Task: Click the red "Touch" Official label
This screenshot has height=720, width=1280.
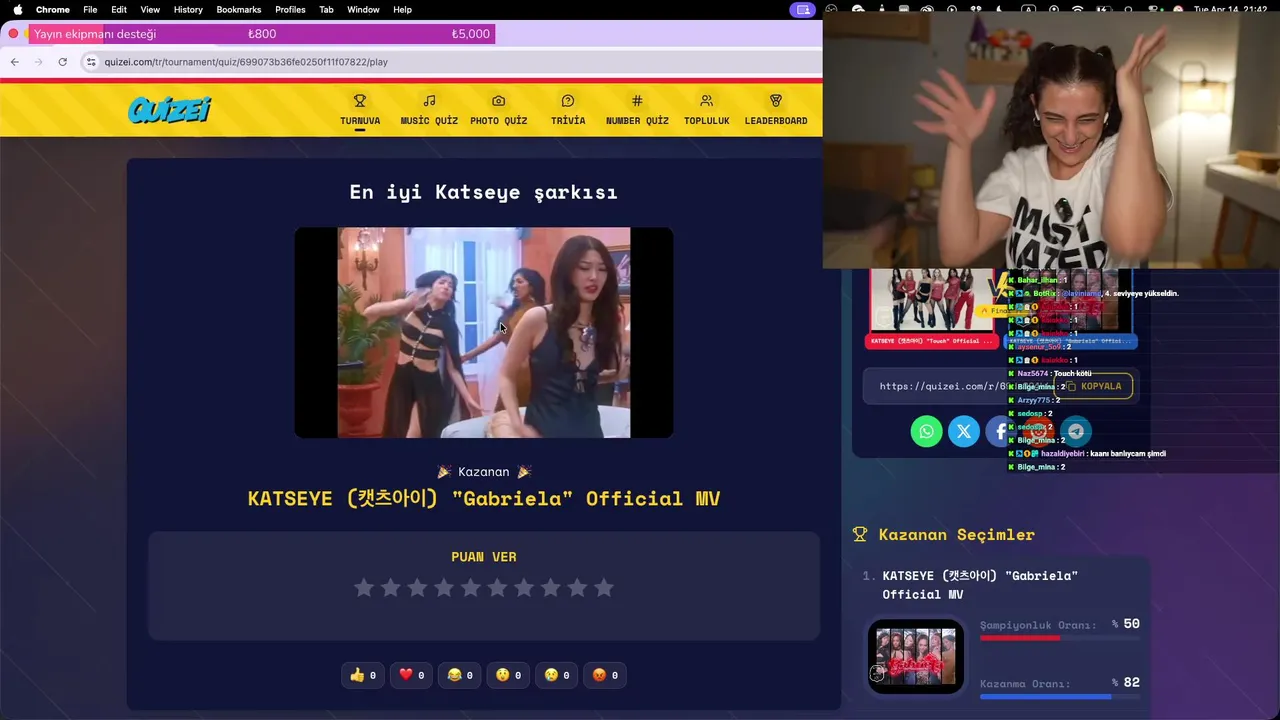Action: pos(931,341)
